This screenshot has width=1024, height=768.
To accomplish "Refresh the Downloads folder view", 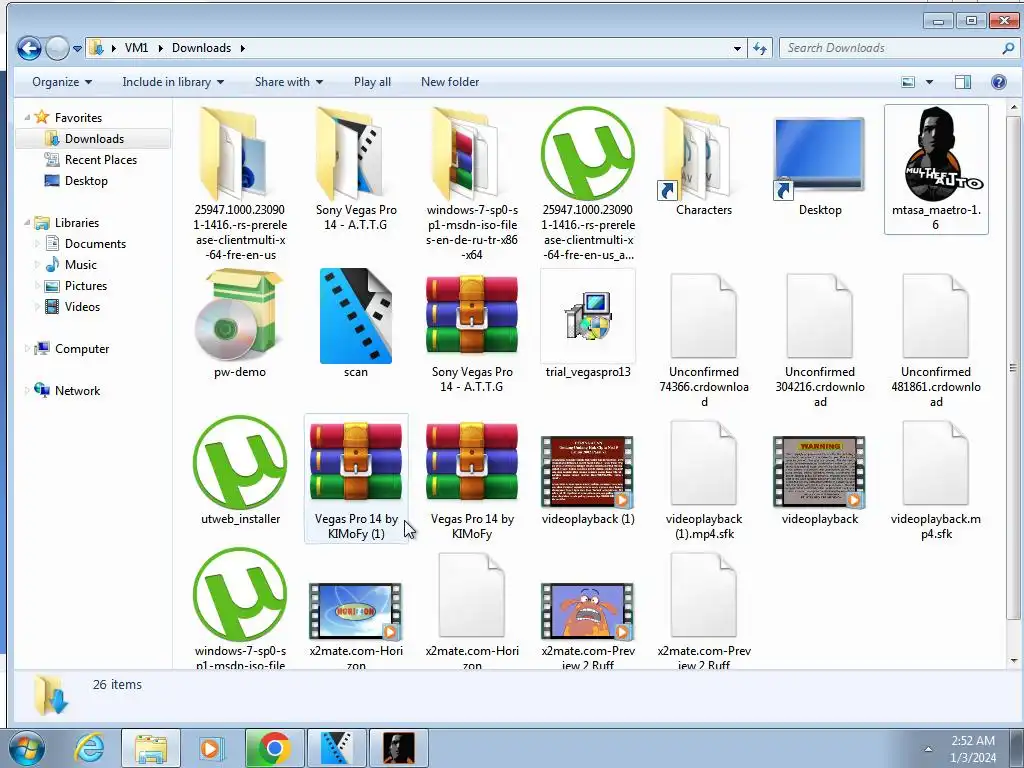I will click(760, 48).
